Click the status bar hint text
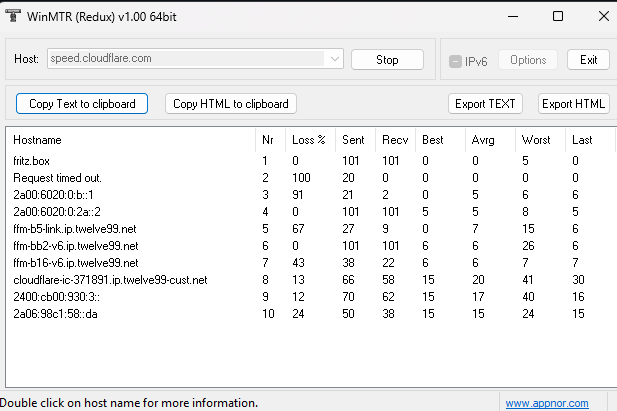The width and height of the screenshot is (617, 411). pos(129,403)
